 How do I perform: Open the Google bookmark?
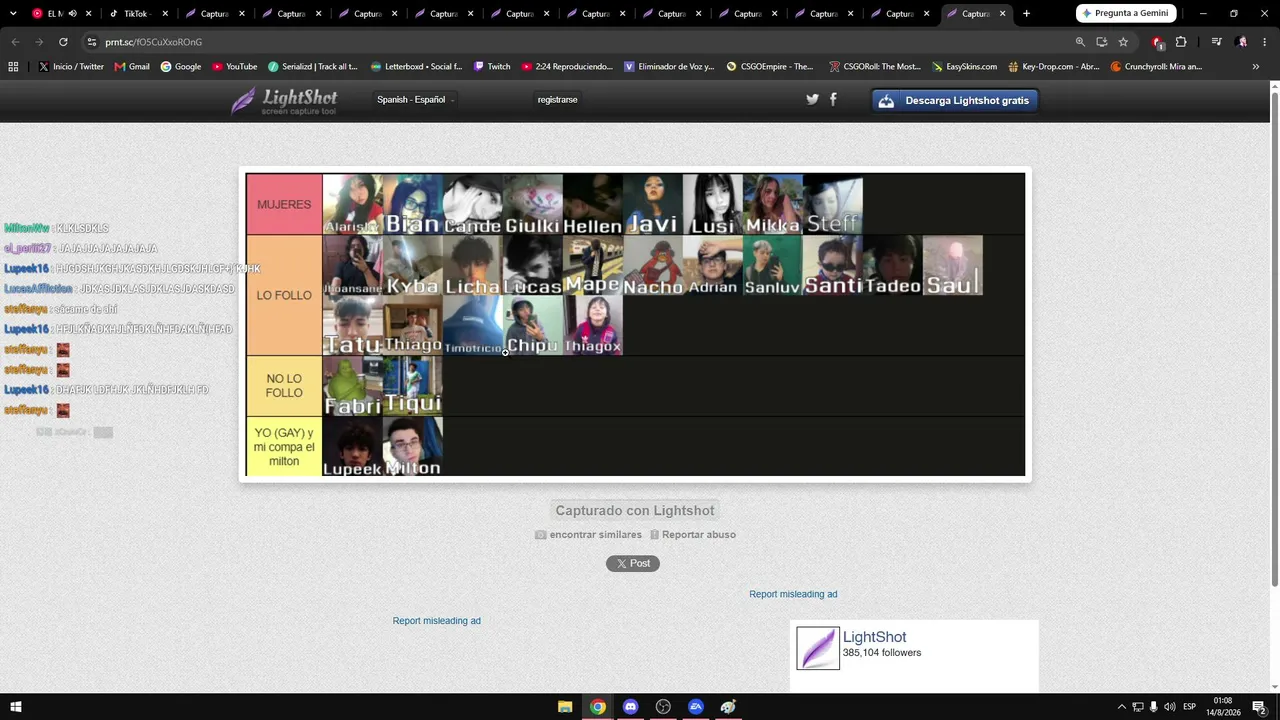[x=181, y=67]
